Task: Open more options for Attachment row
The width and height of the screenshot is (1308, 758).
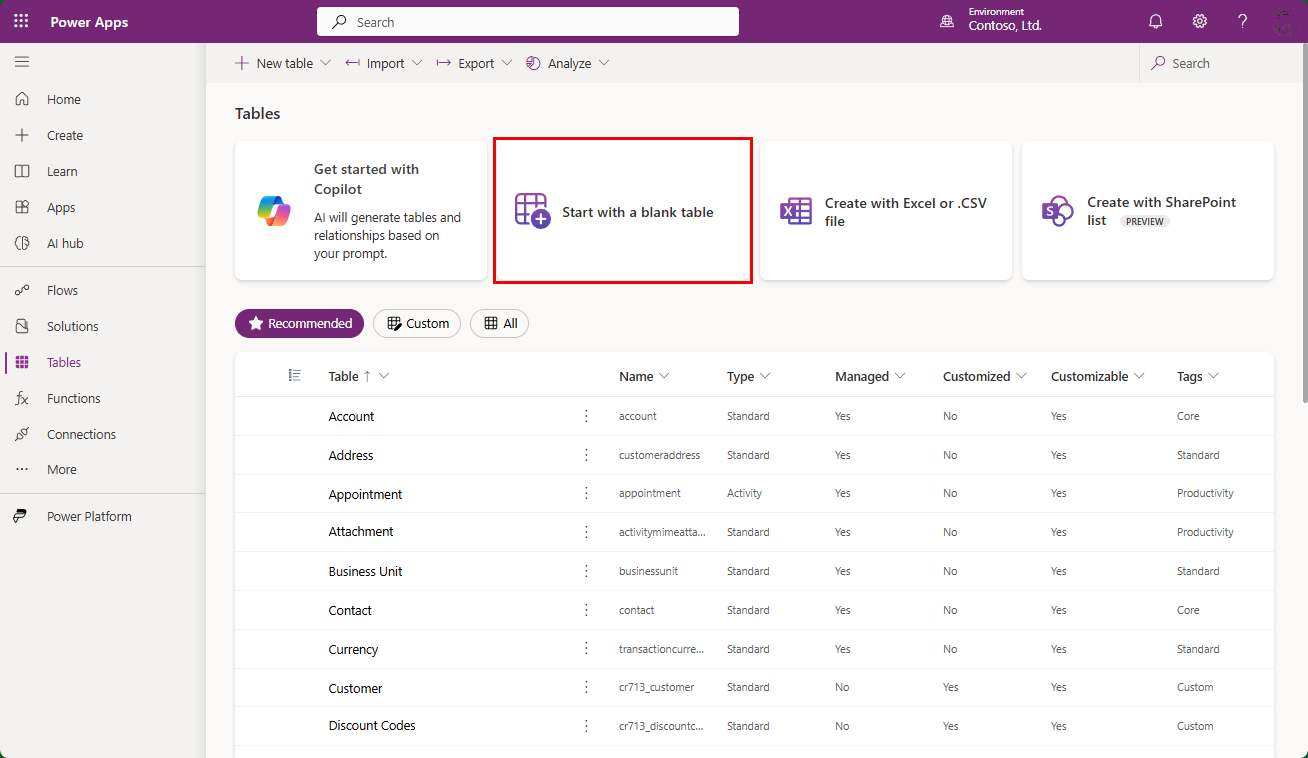Action: [x=586, y=532]
